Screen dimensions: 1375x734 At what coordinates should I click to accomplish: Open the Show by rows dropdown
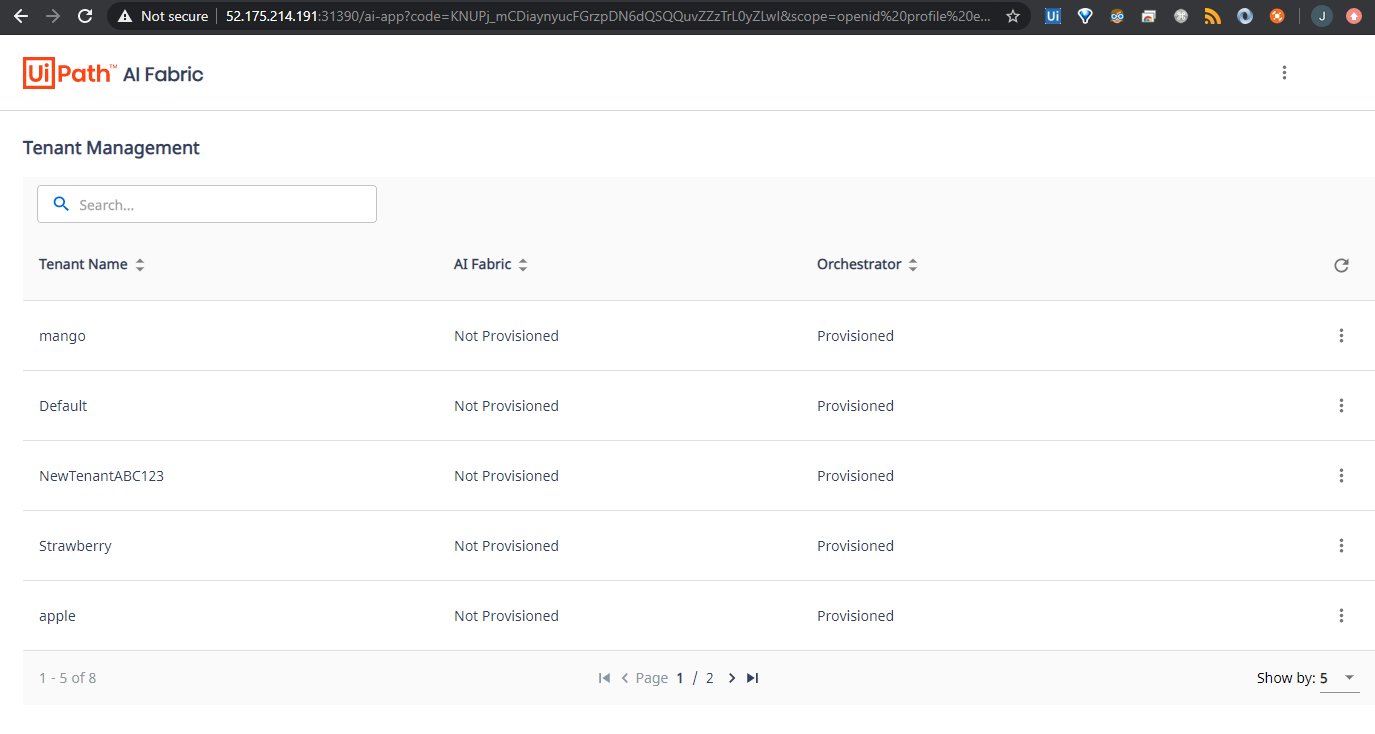click(x=1340, y=678)
